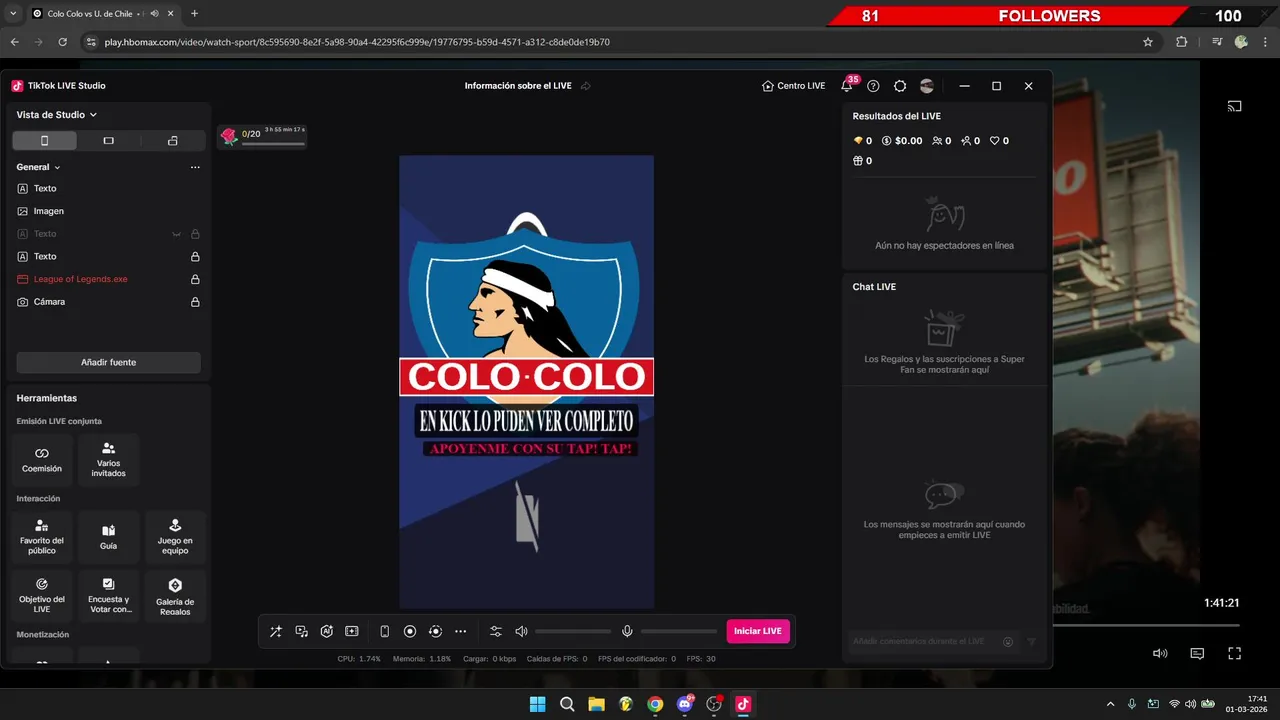Open Windows Start menu
Image resolution: width=1280 pixels, height=720 pixels.
[537, 704]
